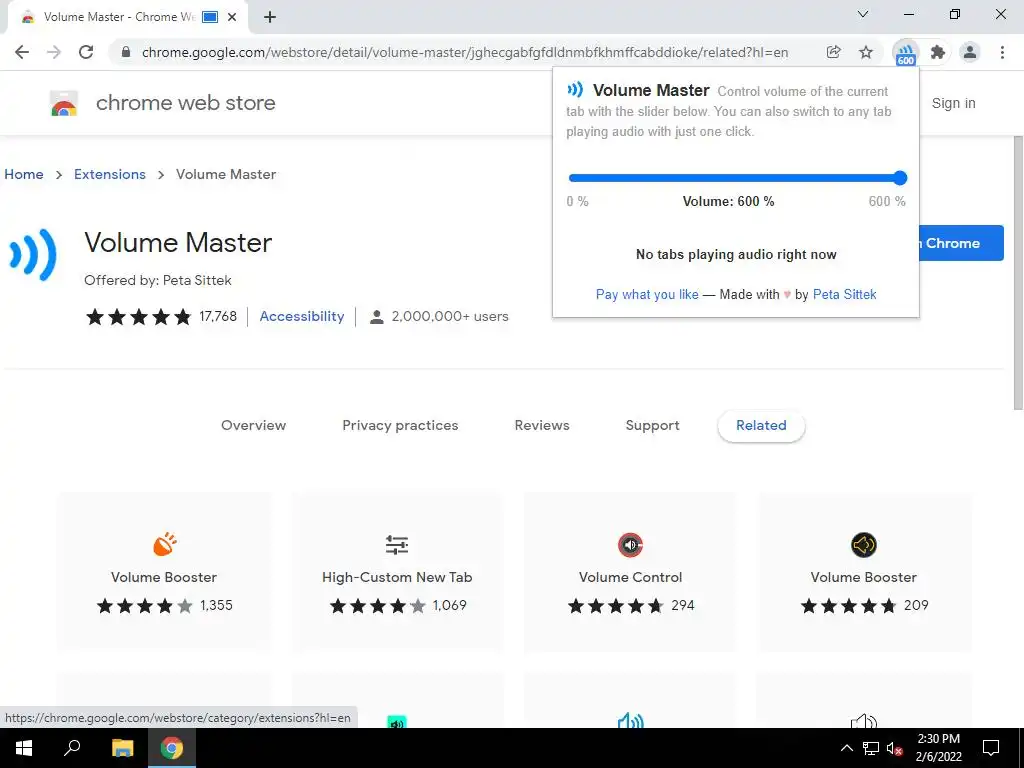Screen dimensions: 1024x768
Task: Click the Volume Control red speaker icon
Action: pos(630,545)
